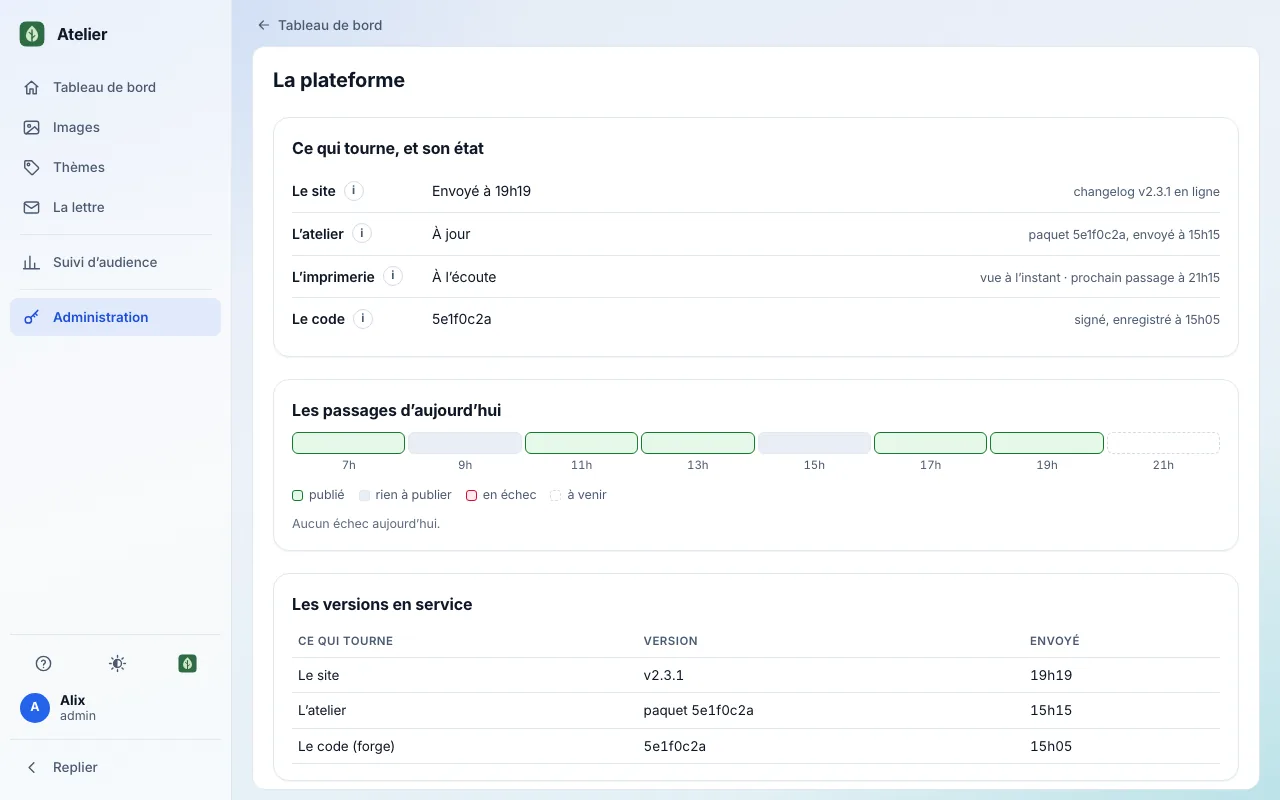Select the 17h run bar

point(930,443)
